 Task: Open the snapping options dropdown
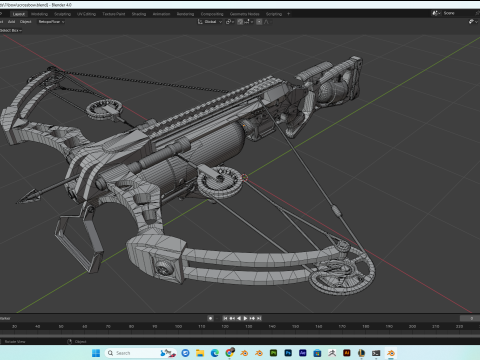(249, 22)
